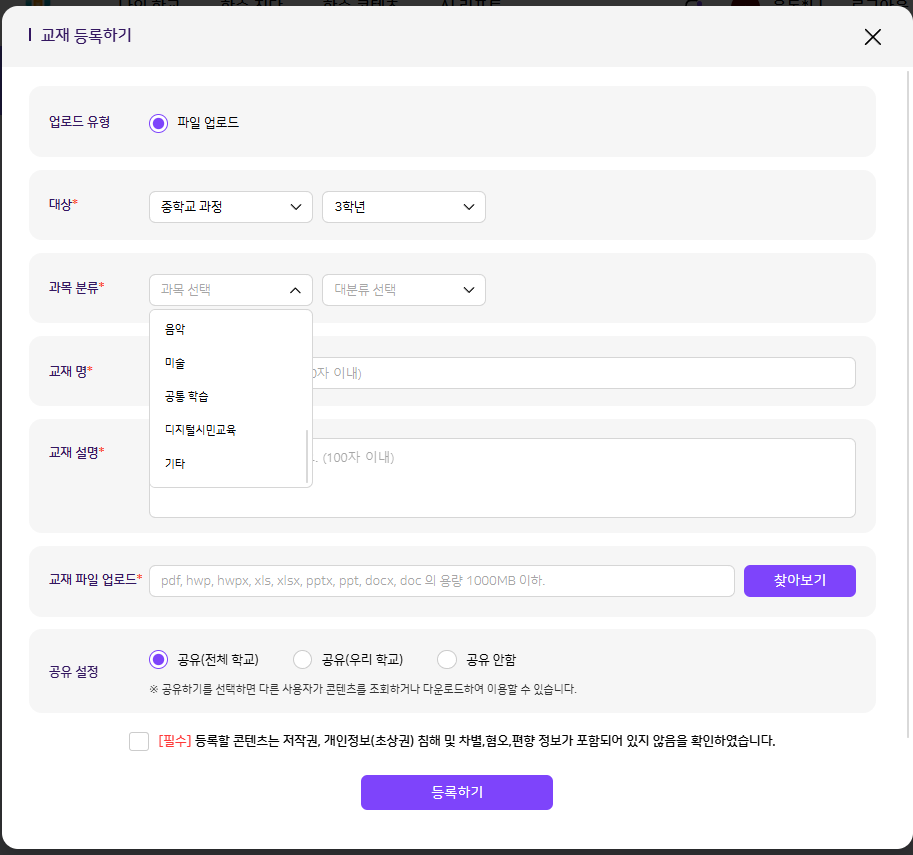Viewport: 913px width, 855px height.
Task: Click the 교재 명 text field
Action: [583, 373]
